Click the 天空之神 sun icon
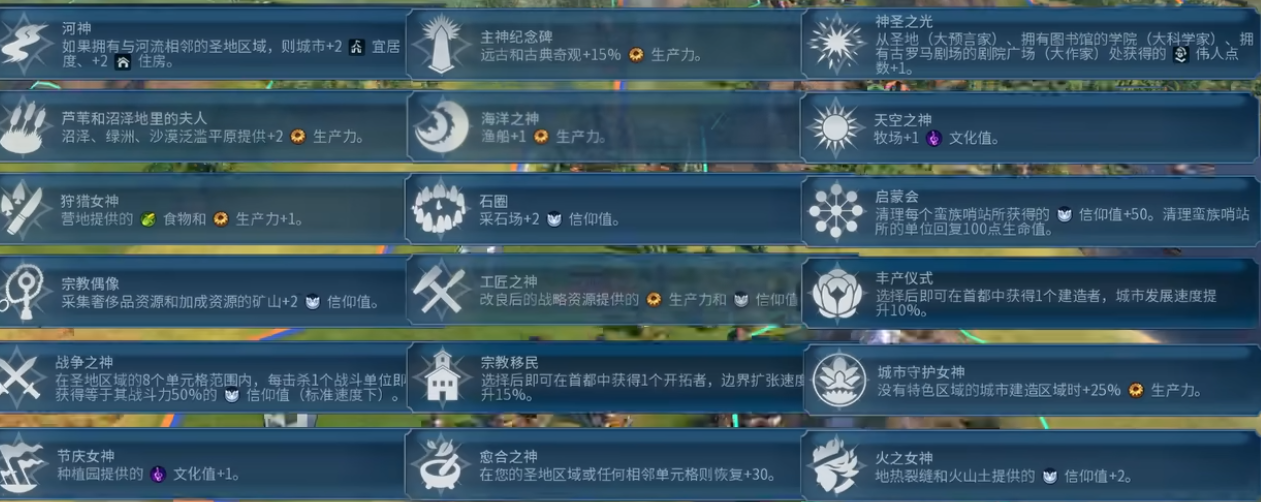This screenshot has width=1261, height=502. coord(836,128)
